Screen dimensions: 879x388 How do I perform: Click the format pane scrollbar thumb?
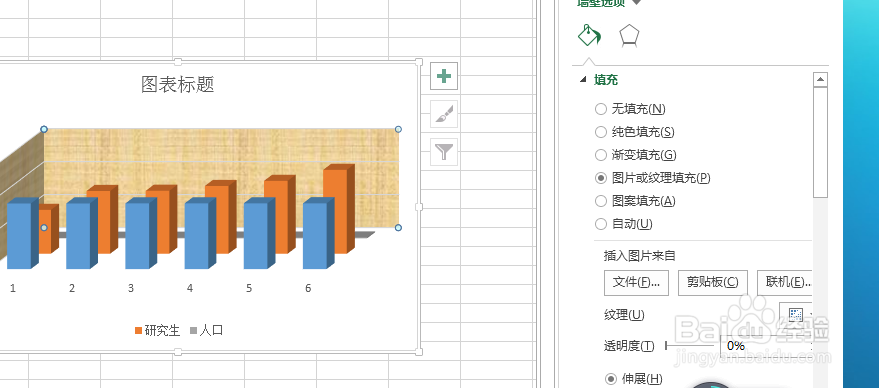[x=821, y=142]
